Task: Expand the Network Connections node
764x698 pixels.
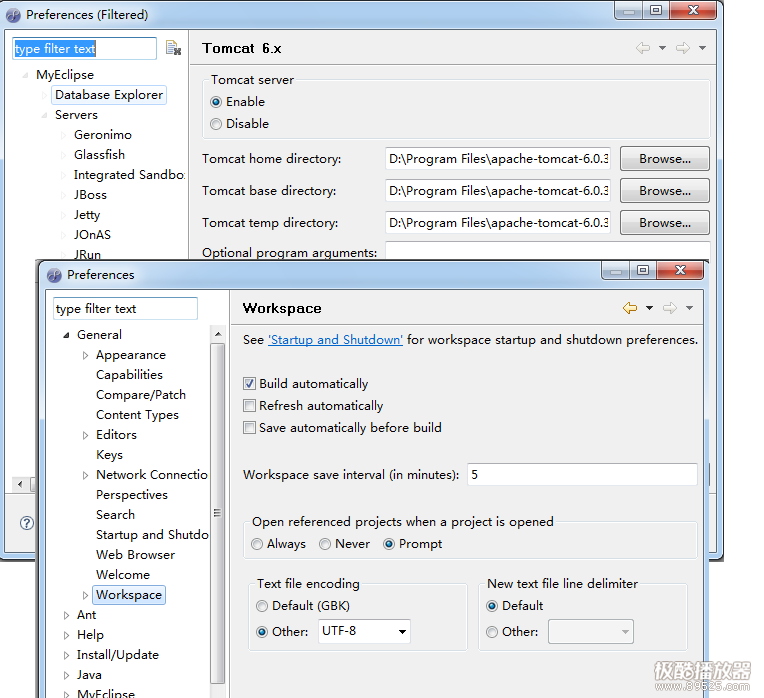Action: coord(85,475)
